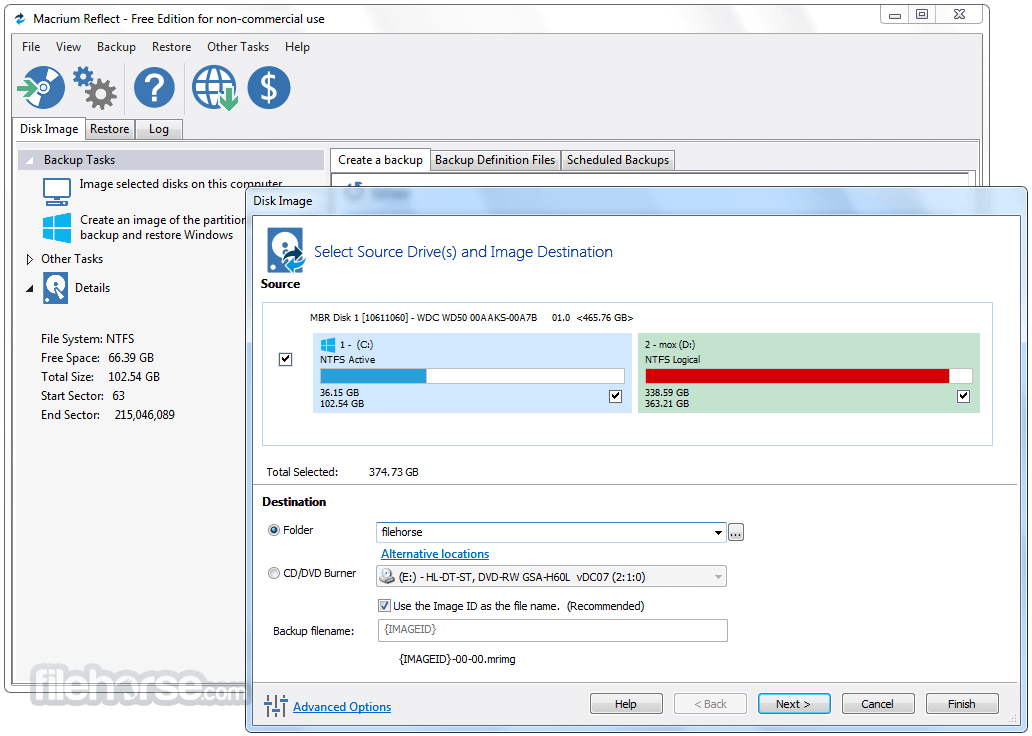
Task: Open the Restore menu
Action: pyautogui.click(x=171, y=47)
